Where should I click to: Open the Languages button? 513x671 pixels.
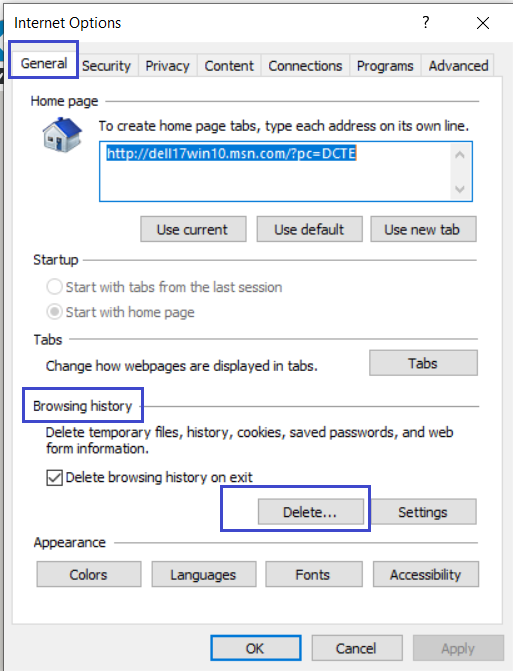(204, 574)
